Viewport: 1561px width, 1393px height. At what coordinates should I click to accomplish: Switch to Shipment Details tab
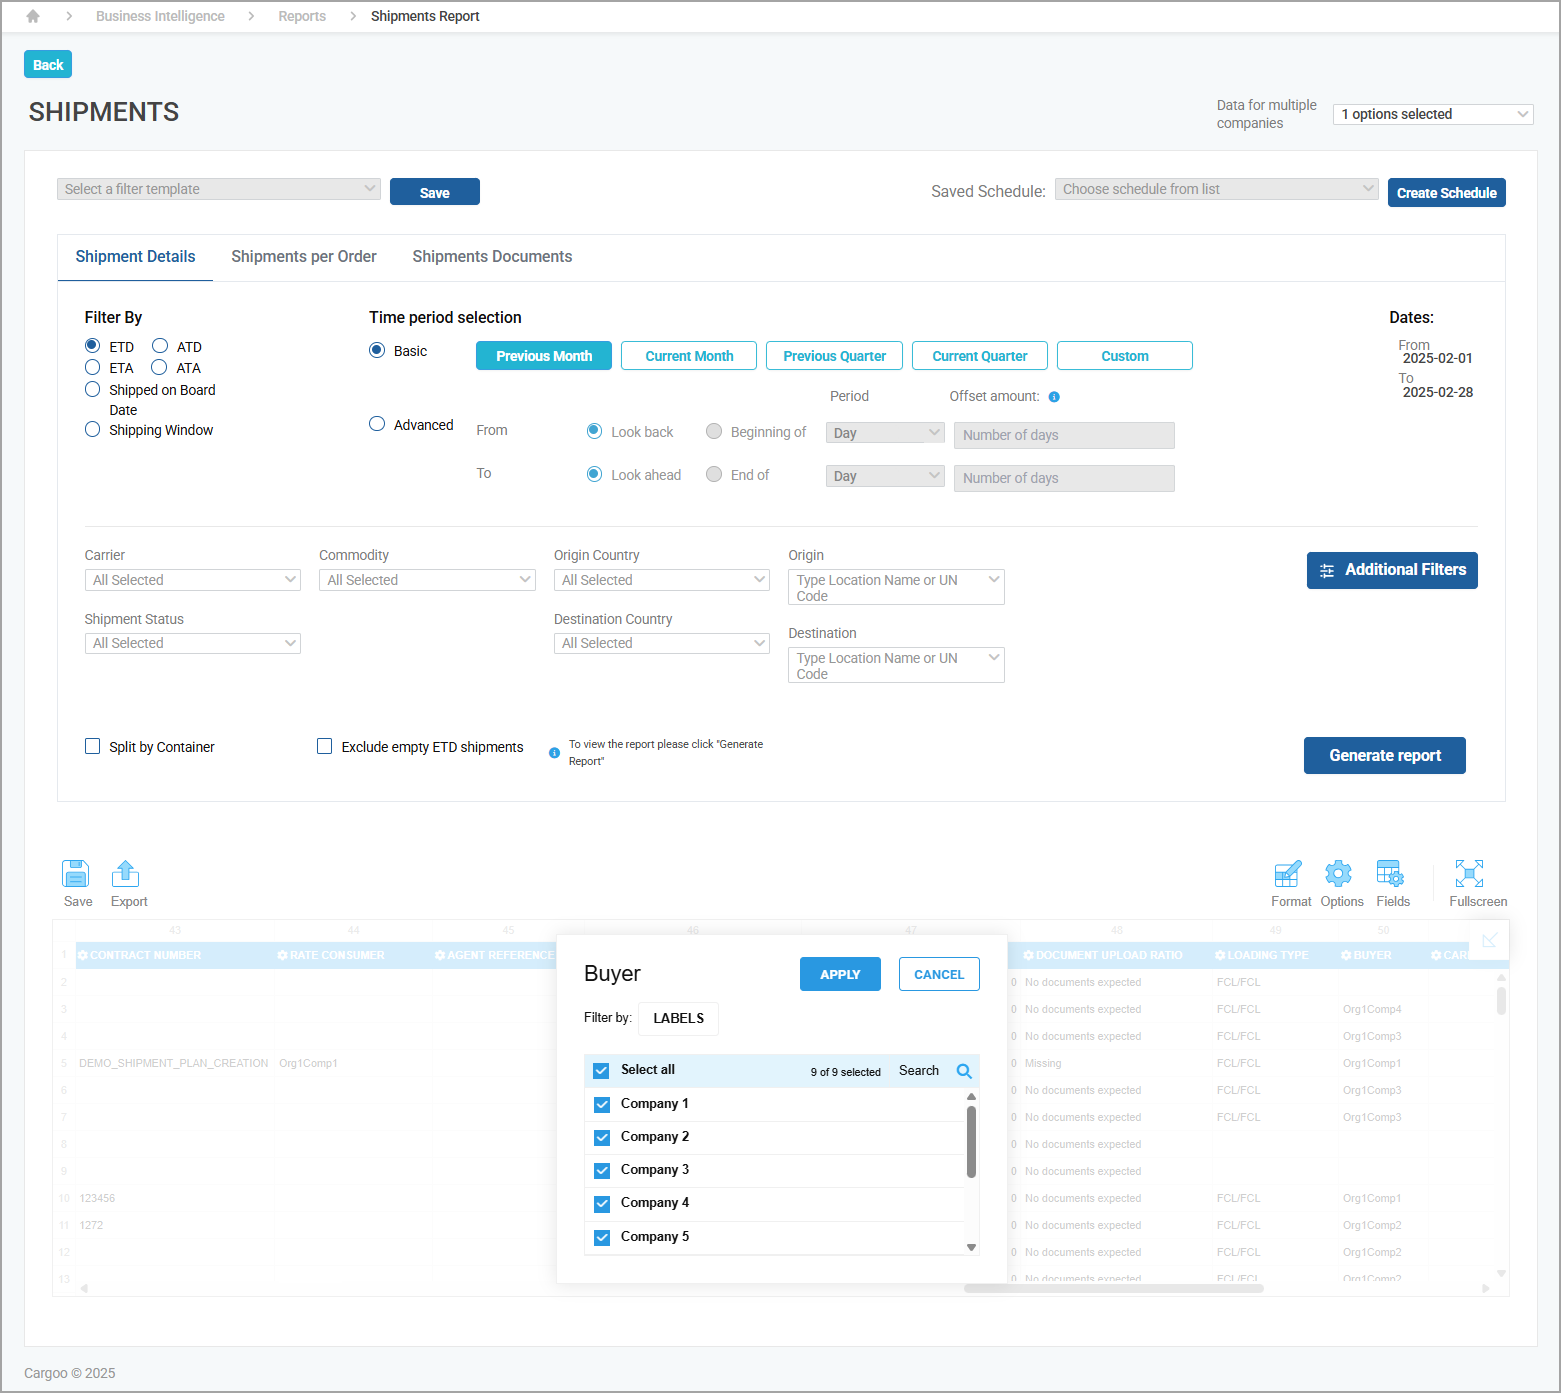[136, 257]
